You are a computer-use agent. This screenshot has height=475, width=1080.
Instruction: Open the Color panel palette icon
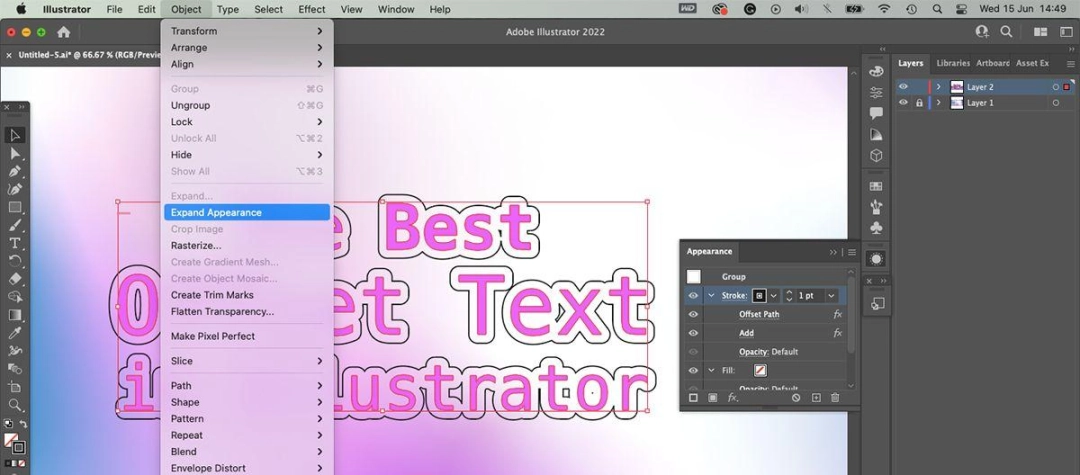pos(876,72)
